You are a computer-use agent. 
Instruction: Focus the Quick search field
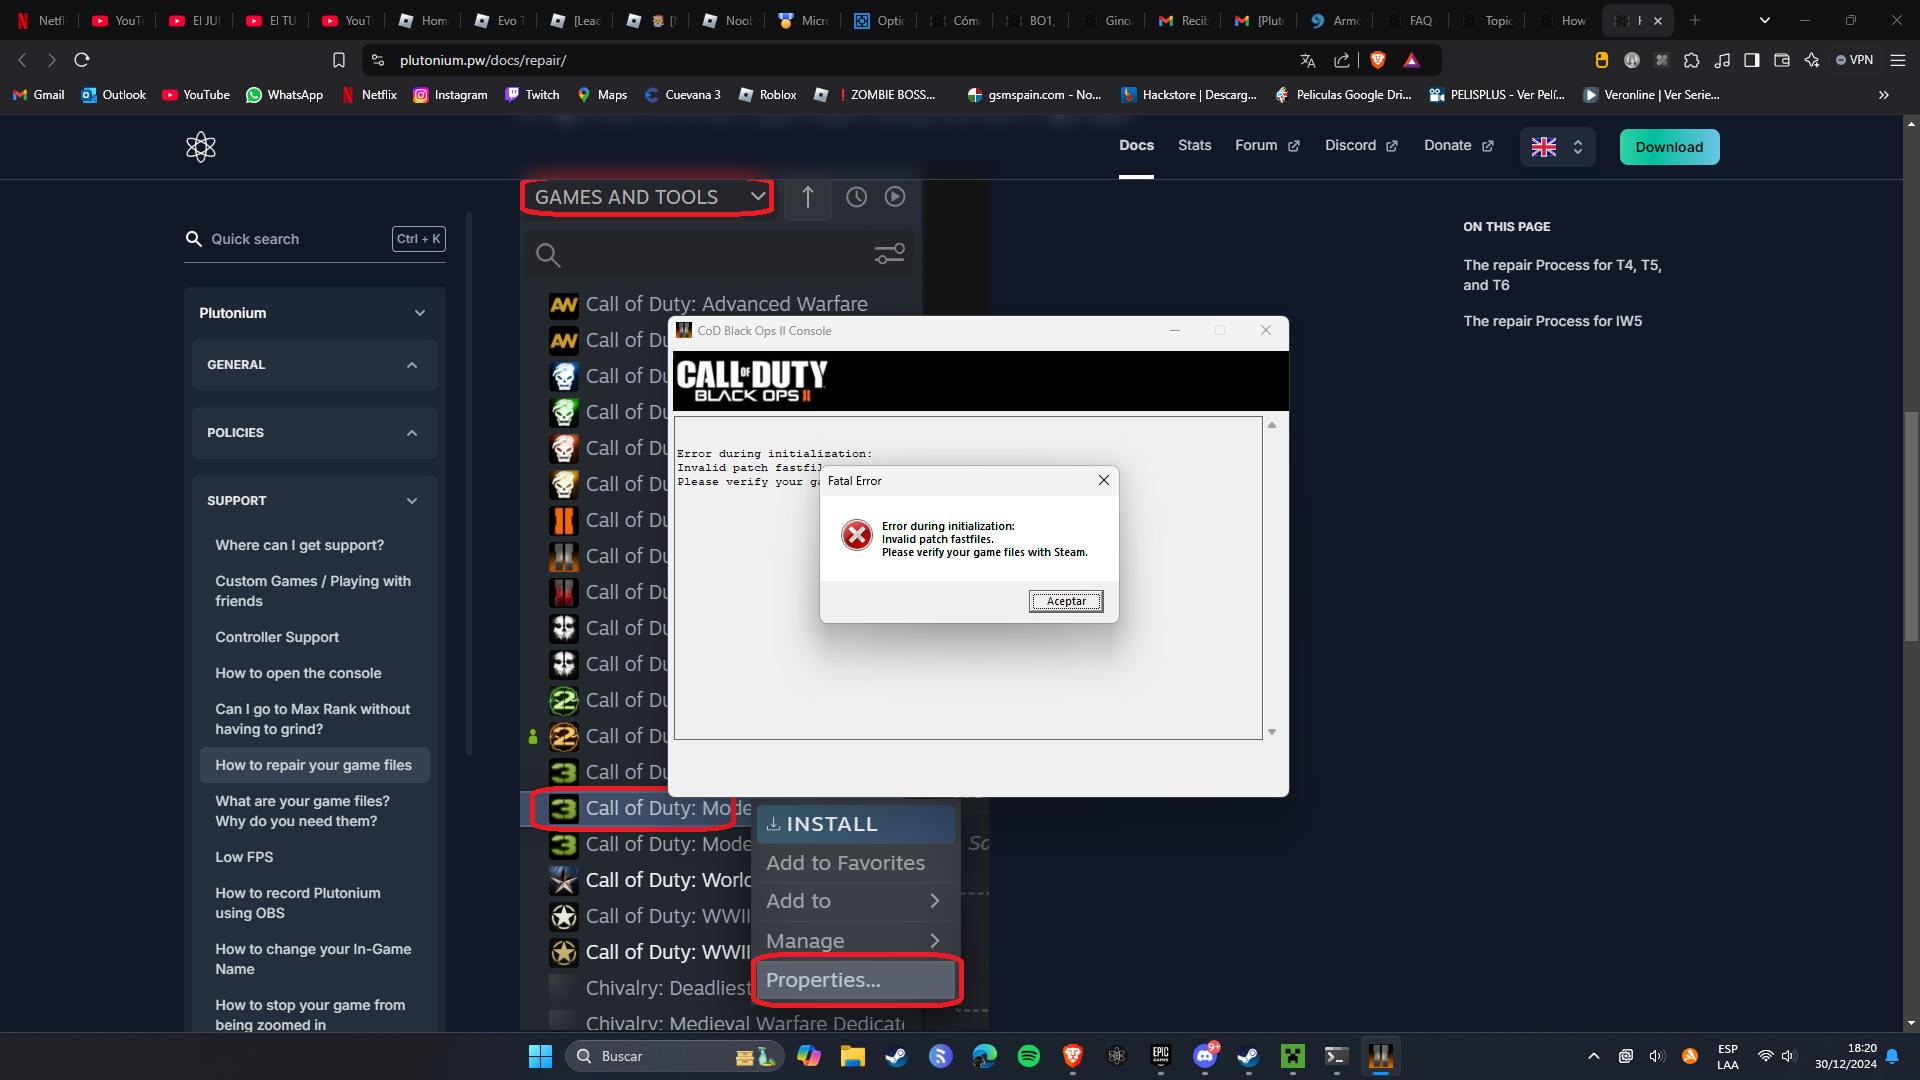click(x=315, y=239)
